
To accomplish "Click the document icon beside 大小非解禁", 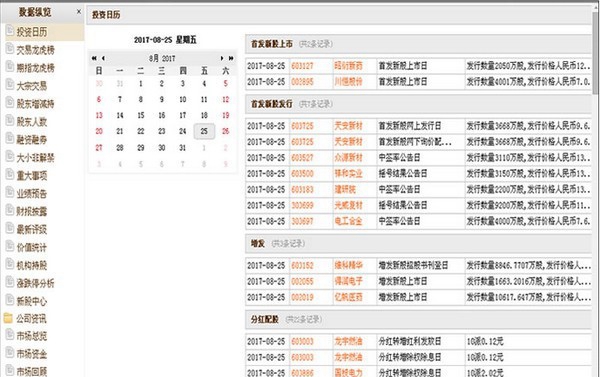I will [9, 157].
